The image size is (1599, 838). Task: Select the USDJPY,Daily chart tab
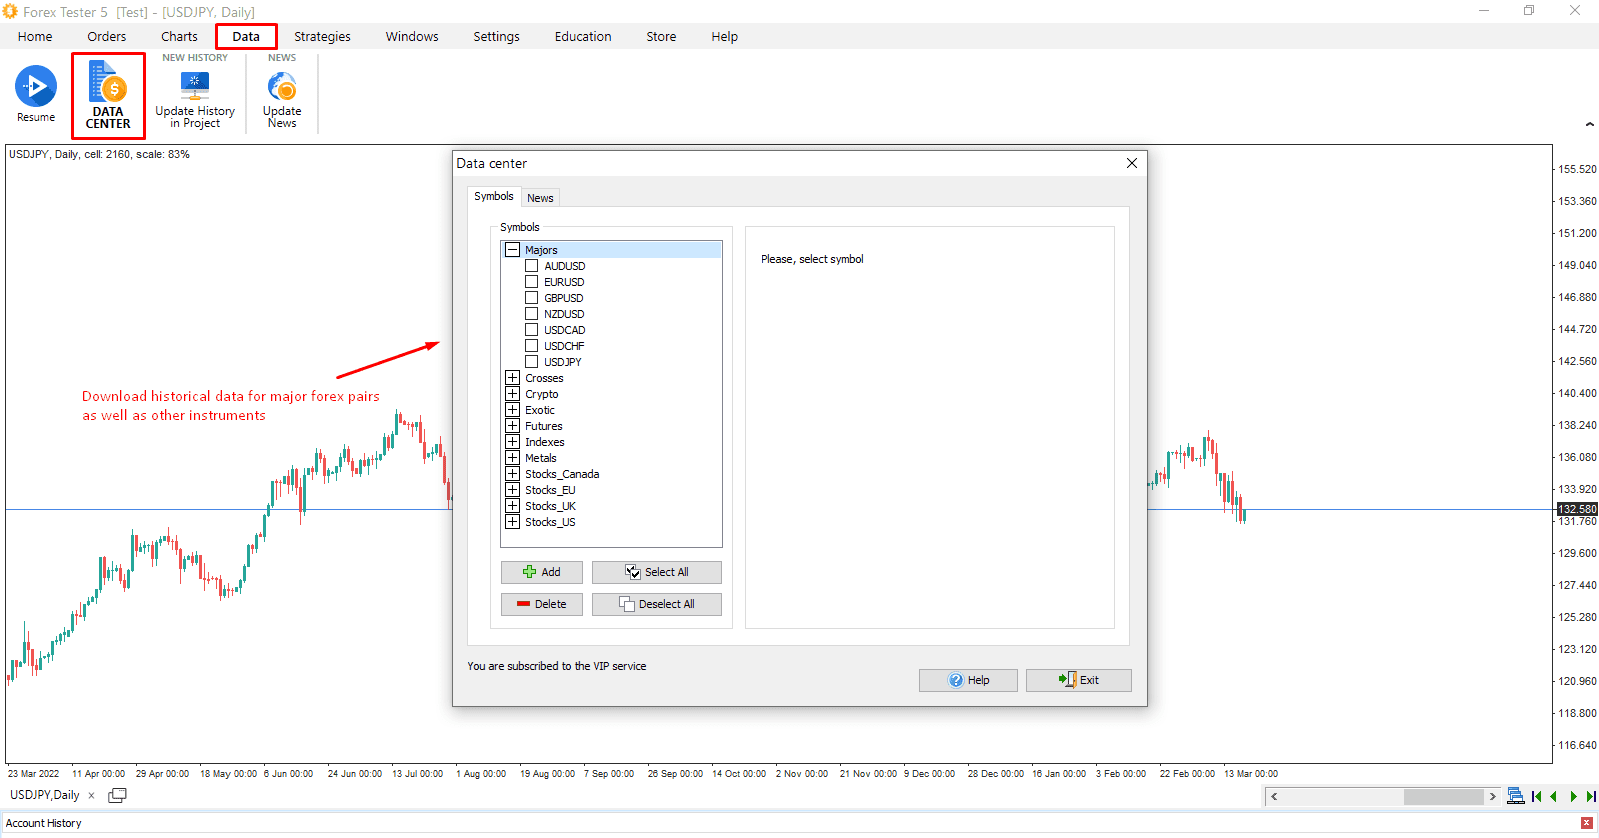[45, 796]
